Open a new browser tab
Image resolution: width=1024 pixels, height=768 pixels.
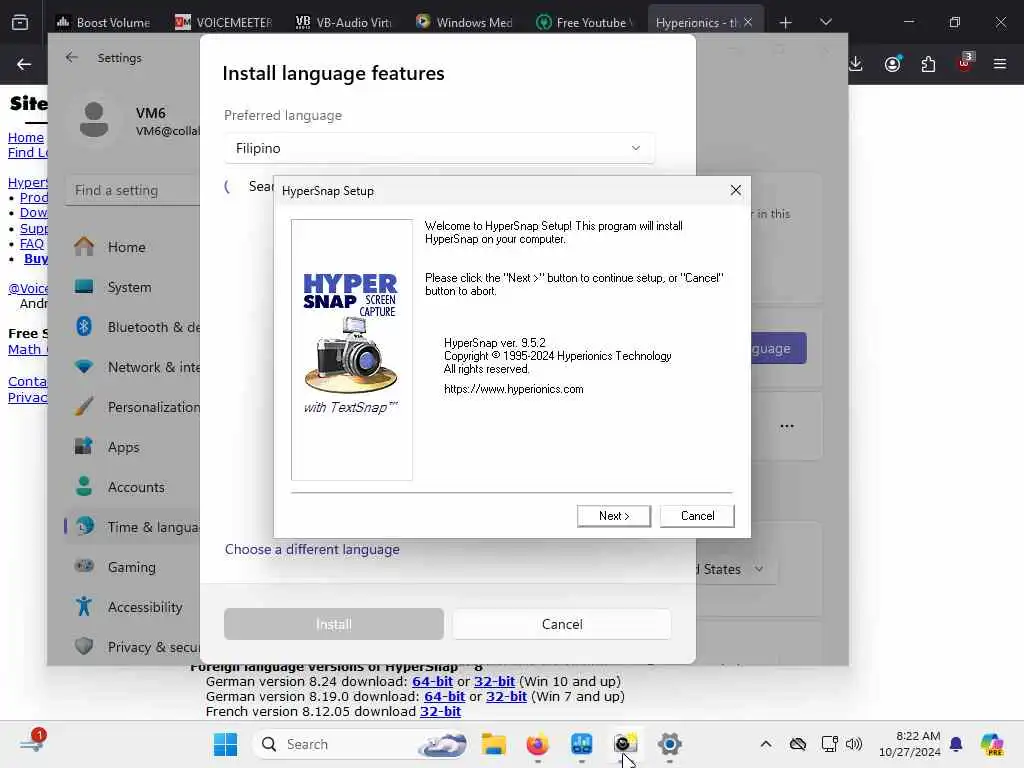click(786, 23)
